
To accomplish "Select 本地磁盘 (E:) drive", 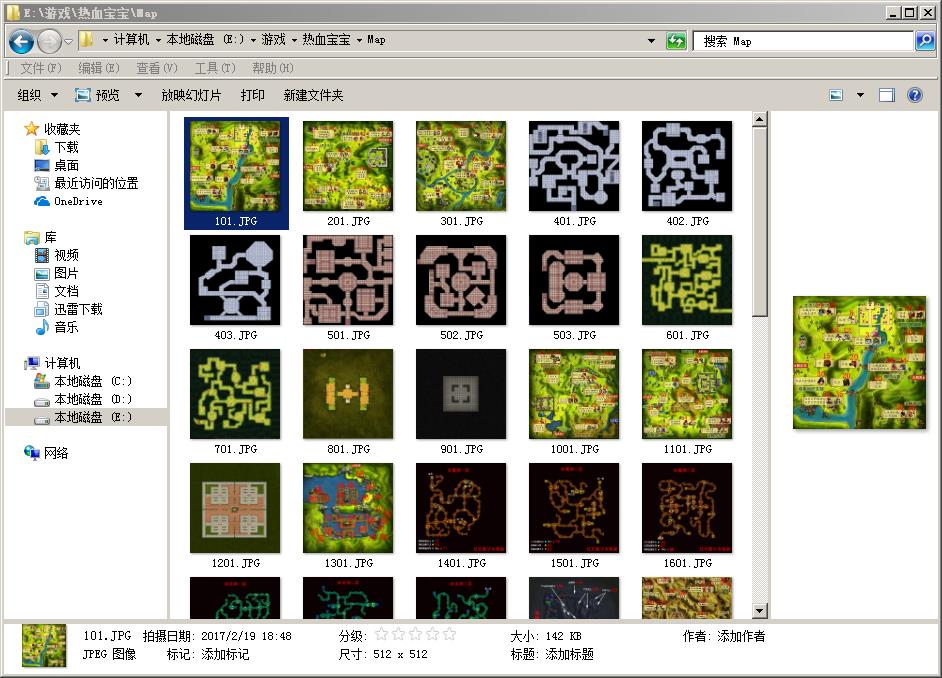I will pyautogui.click(x=86, y=417).
